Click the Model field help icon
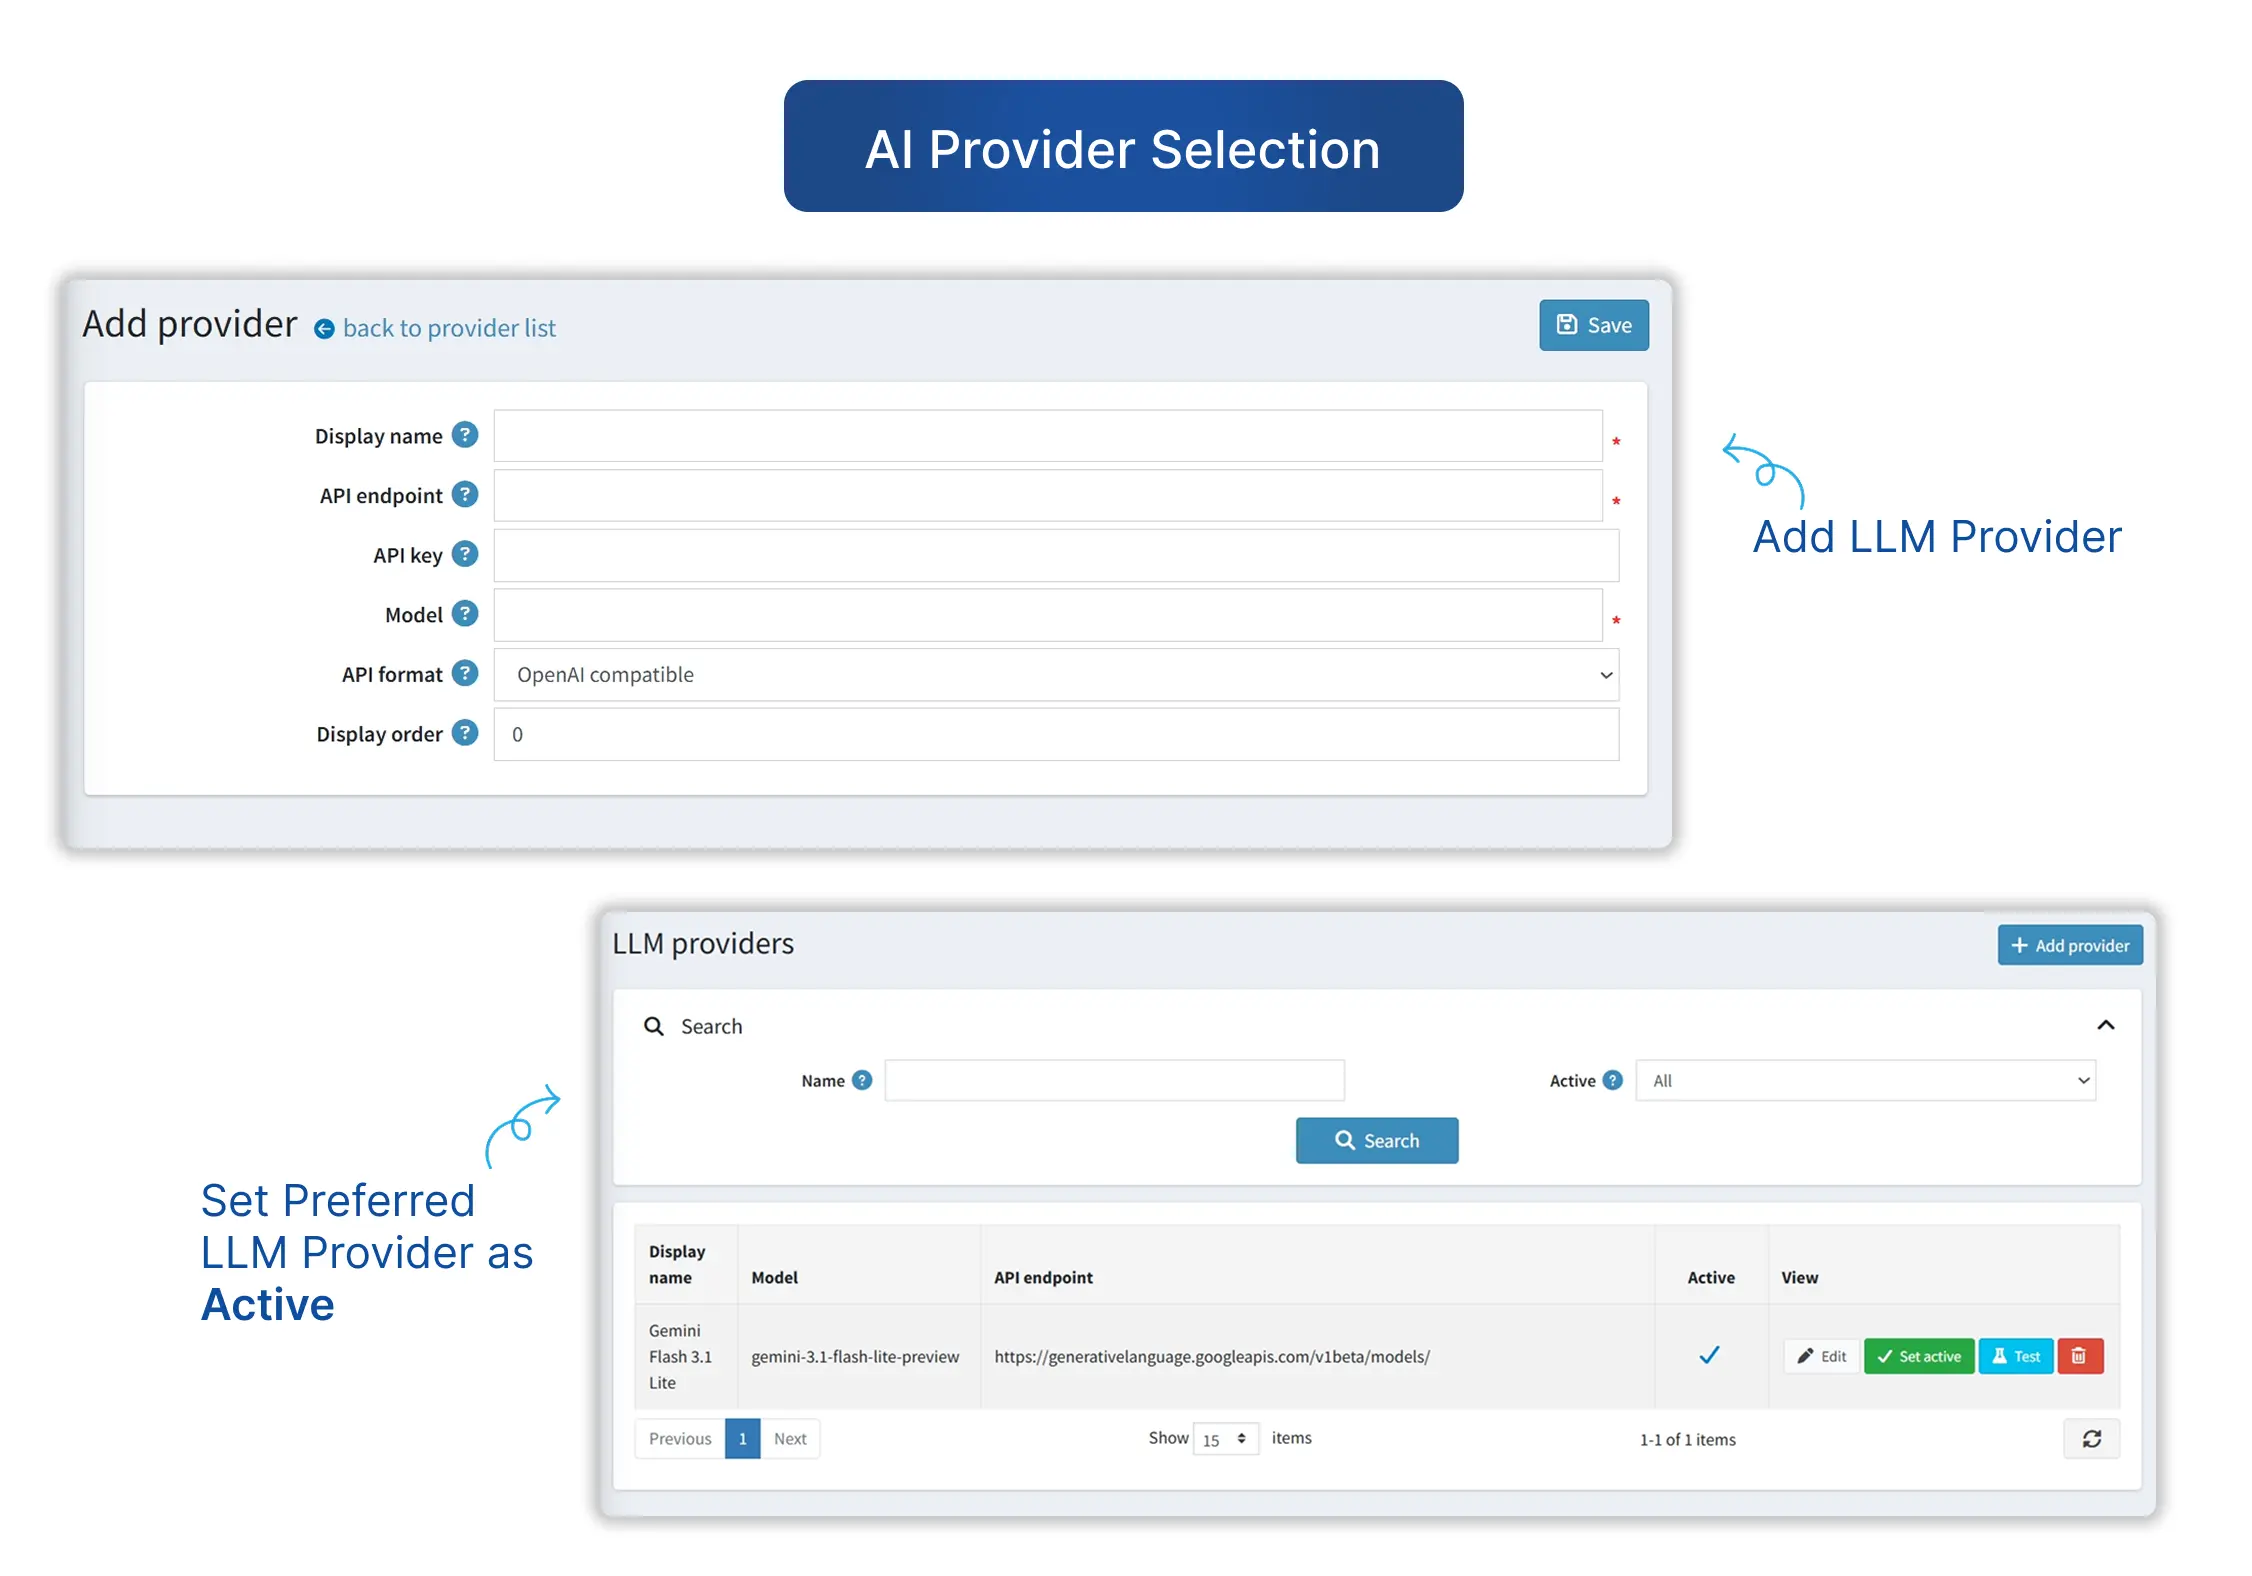The width and height of the screenshot is (2252, 1576). click(464, 614)
